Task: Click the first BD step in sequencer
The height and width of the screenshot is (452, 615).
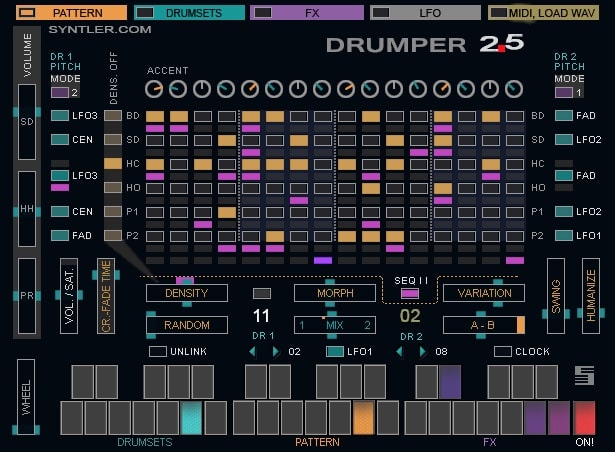Action: tap(154, 117)
